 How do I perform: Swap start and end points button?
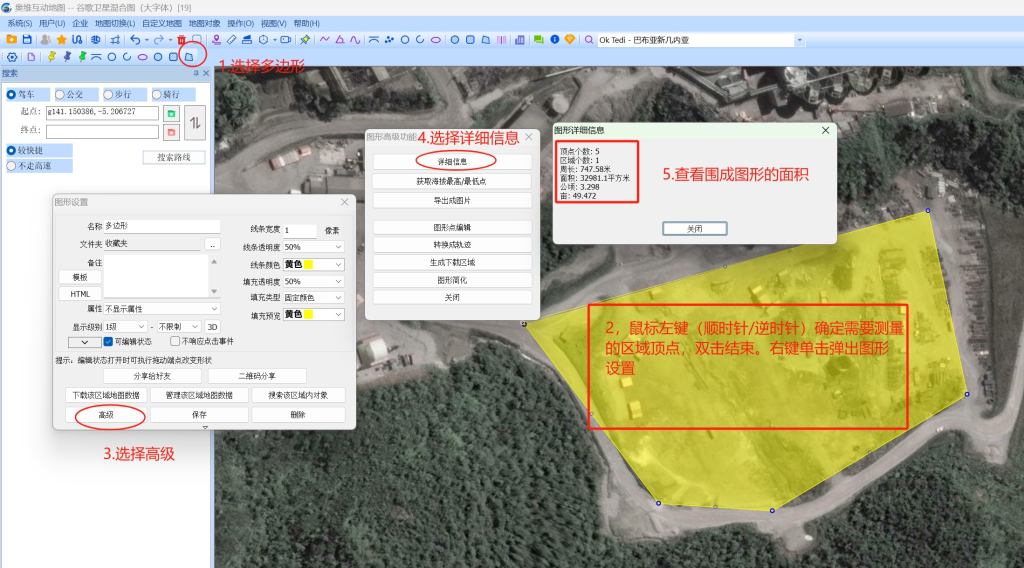click(x=196, y=121)
